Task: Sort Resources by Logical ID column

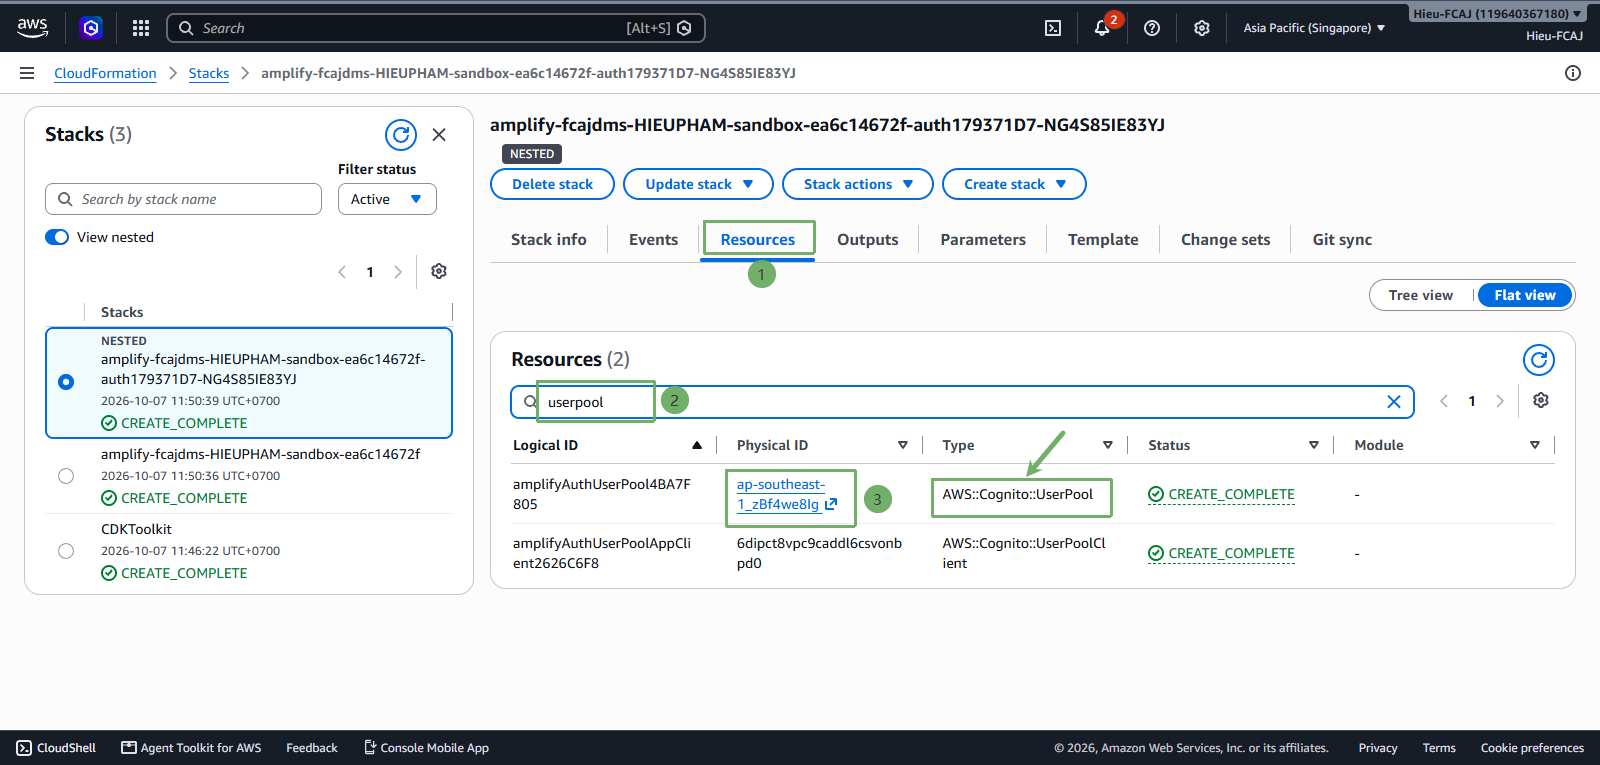Action: [x=607, y=445]
